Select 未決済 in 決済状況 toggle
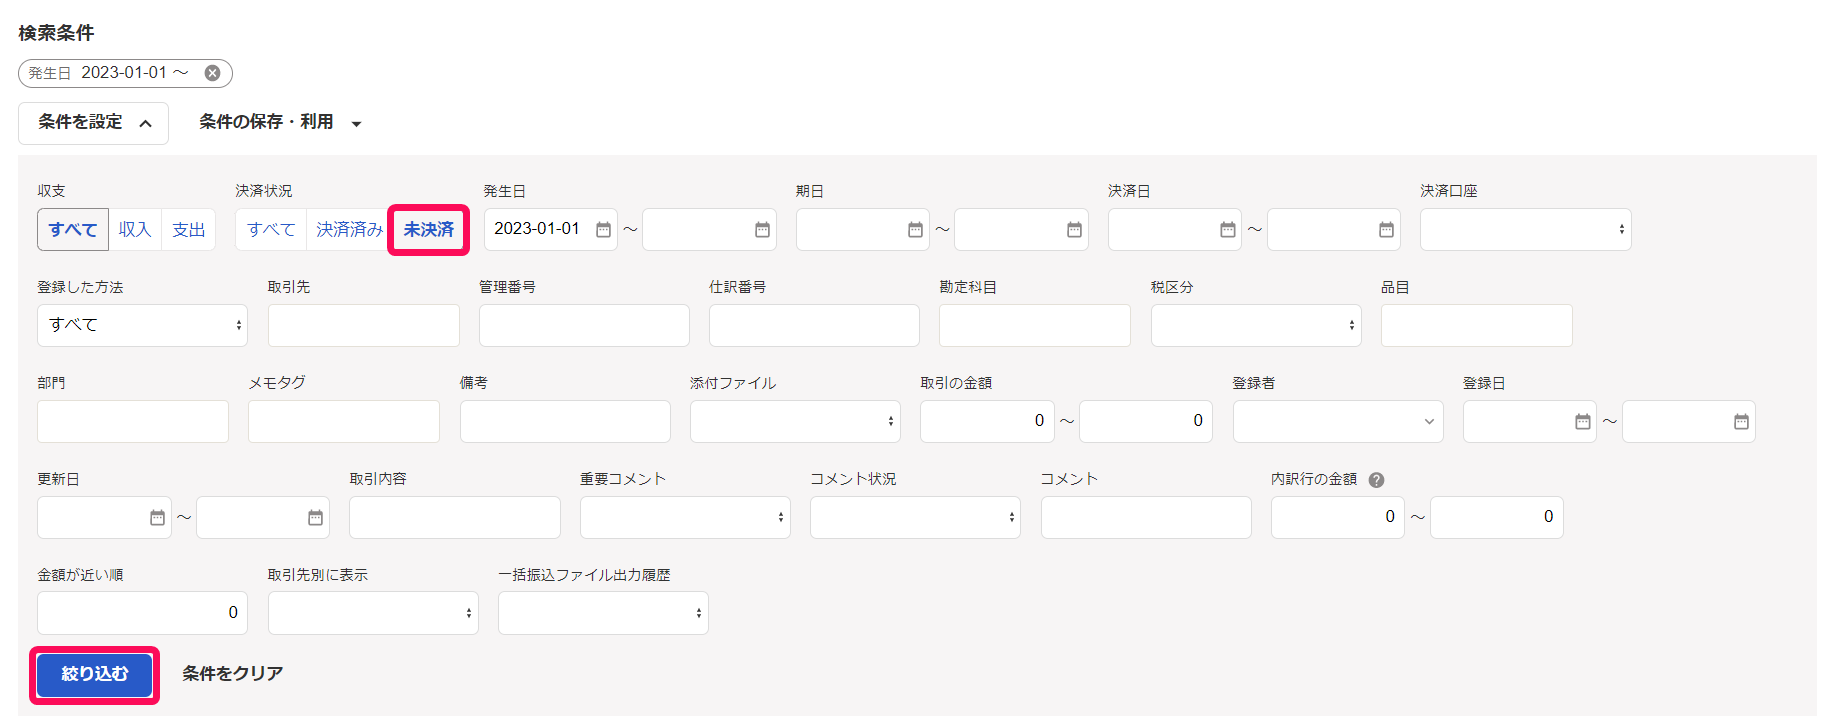The height and width of the screenshot is (728, 1833). point(428,230)
